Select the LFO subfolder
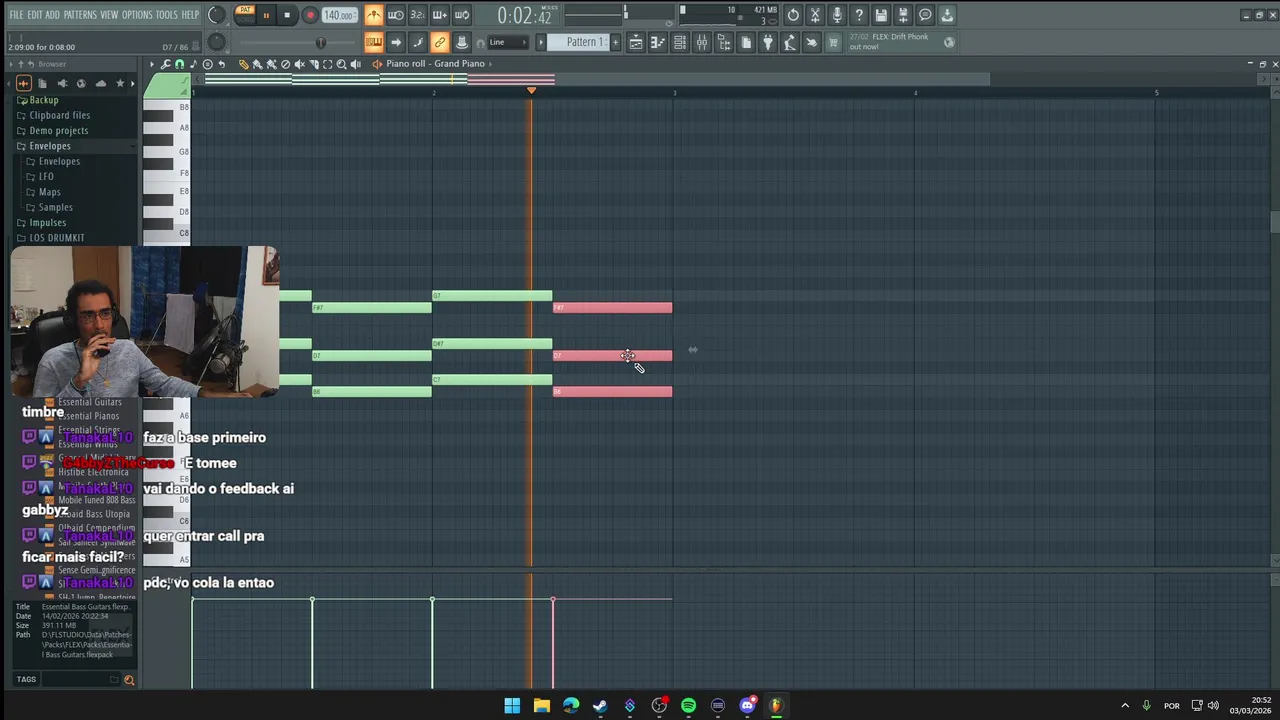Screen dimensions: 1280x720 (46, 176)
